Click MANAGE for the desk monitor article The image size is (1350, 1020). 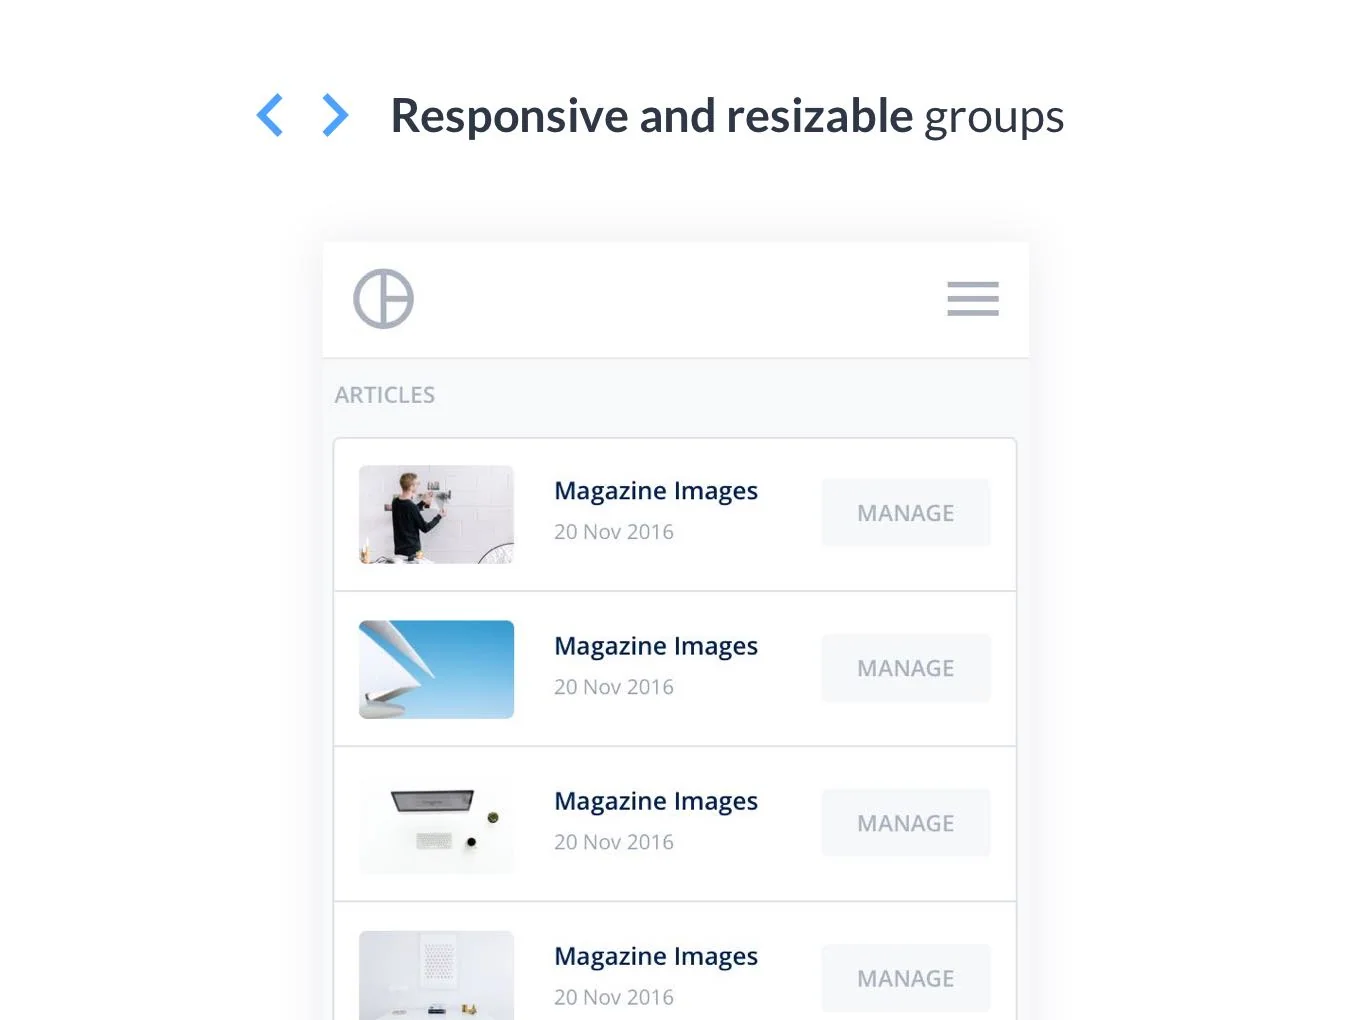coord(906,823)
